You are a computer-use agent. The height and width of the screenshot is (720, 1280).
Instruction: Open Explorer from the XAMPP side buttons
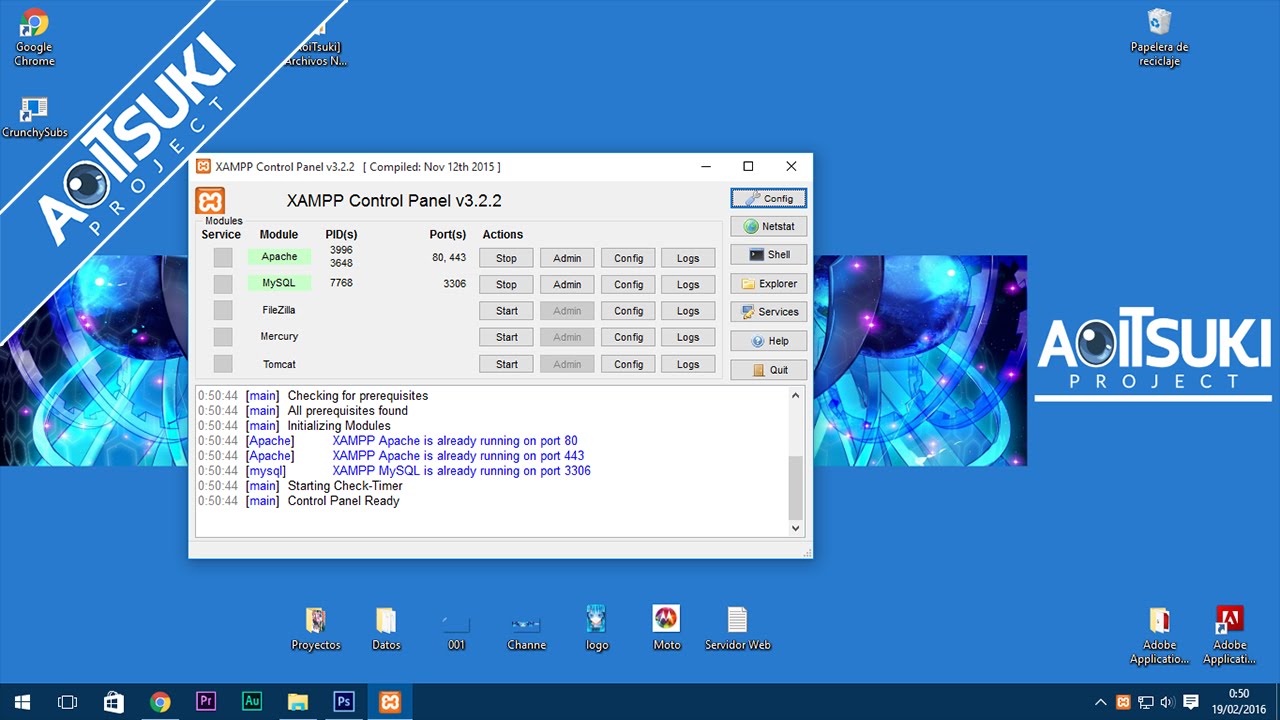(x=768, y=284)
